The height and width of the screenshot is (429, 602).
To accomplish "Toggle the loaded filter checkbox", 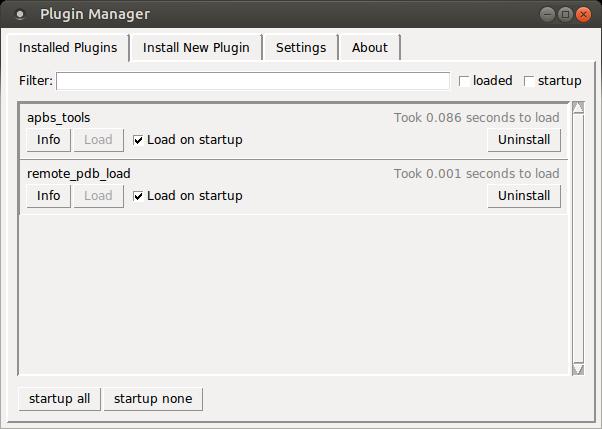I will 464,81.
